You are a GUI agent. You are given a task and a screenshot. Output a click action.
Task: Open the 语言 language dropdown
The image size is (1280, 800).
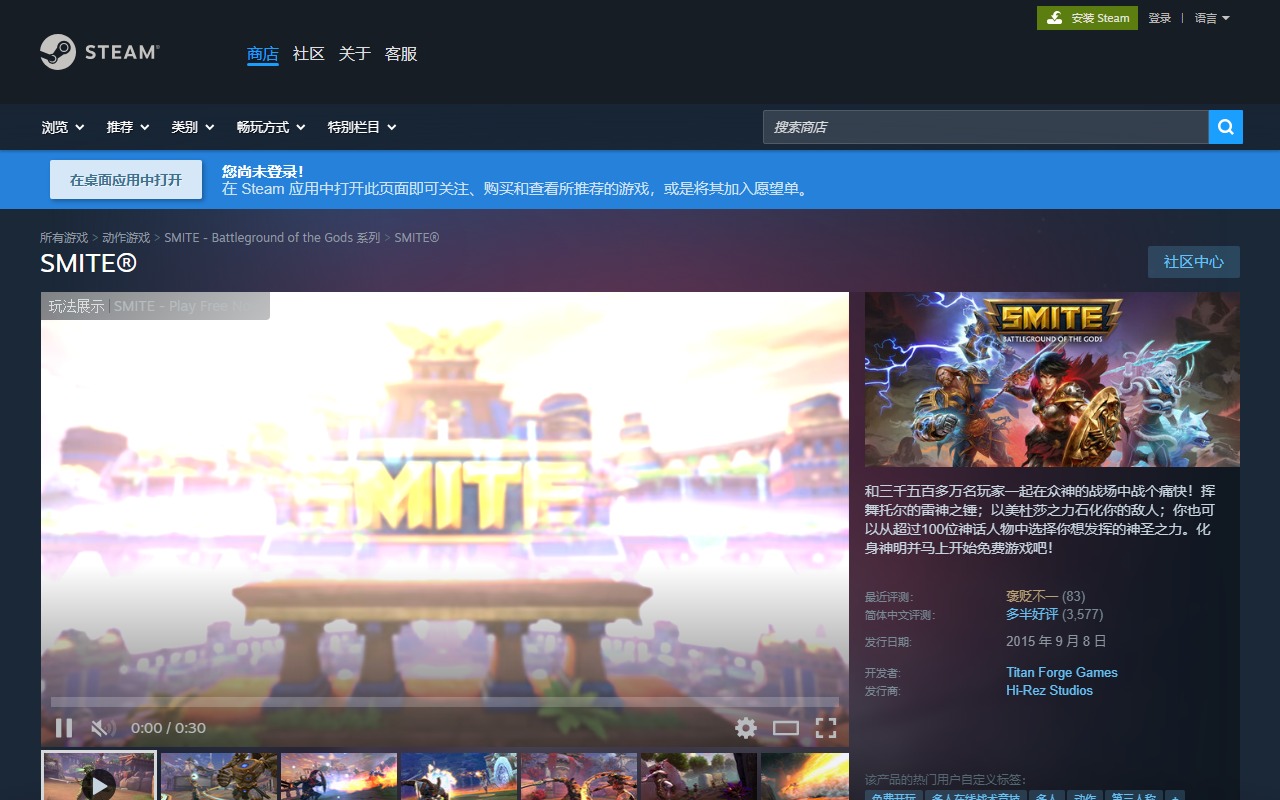1212,18
